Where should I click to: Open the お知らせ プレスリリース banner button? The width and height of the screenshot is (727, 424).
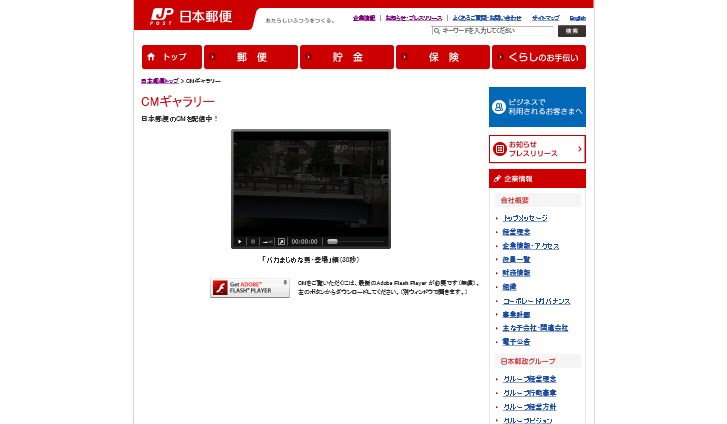pos(537,149)
